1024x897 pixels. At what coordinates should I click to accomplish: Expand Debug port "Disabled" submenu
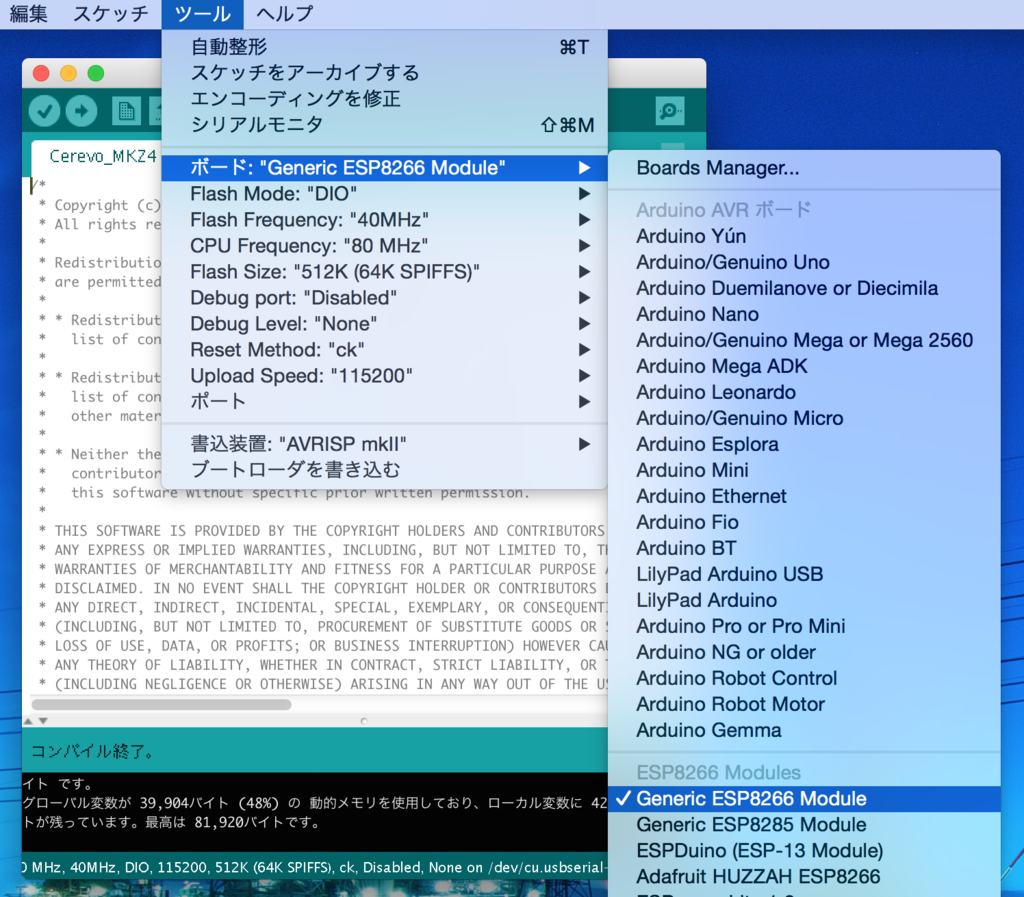point(385,298)
